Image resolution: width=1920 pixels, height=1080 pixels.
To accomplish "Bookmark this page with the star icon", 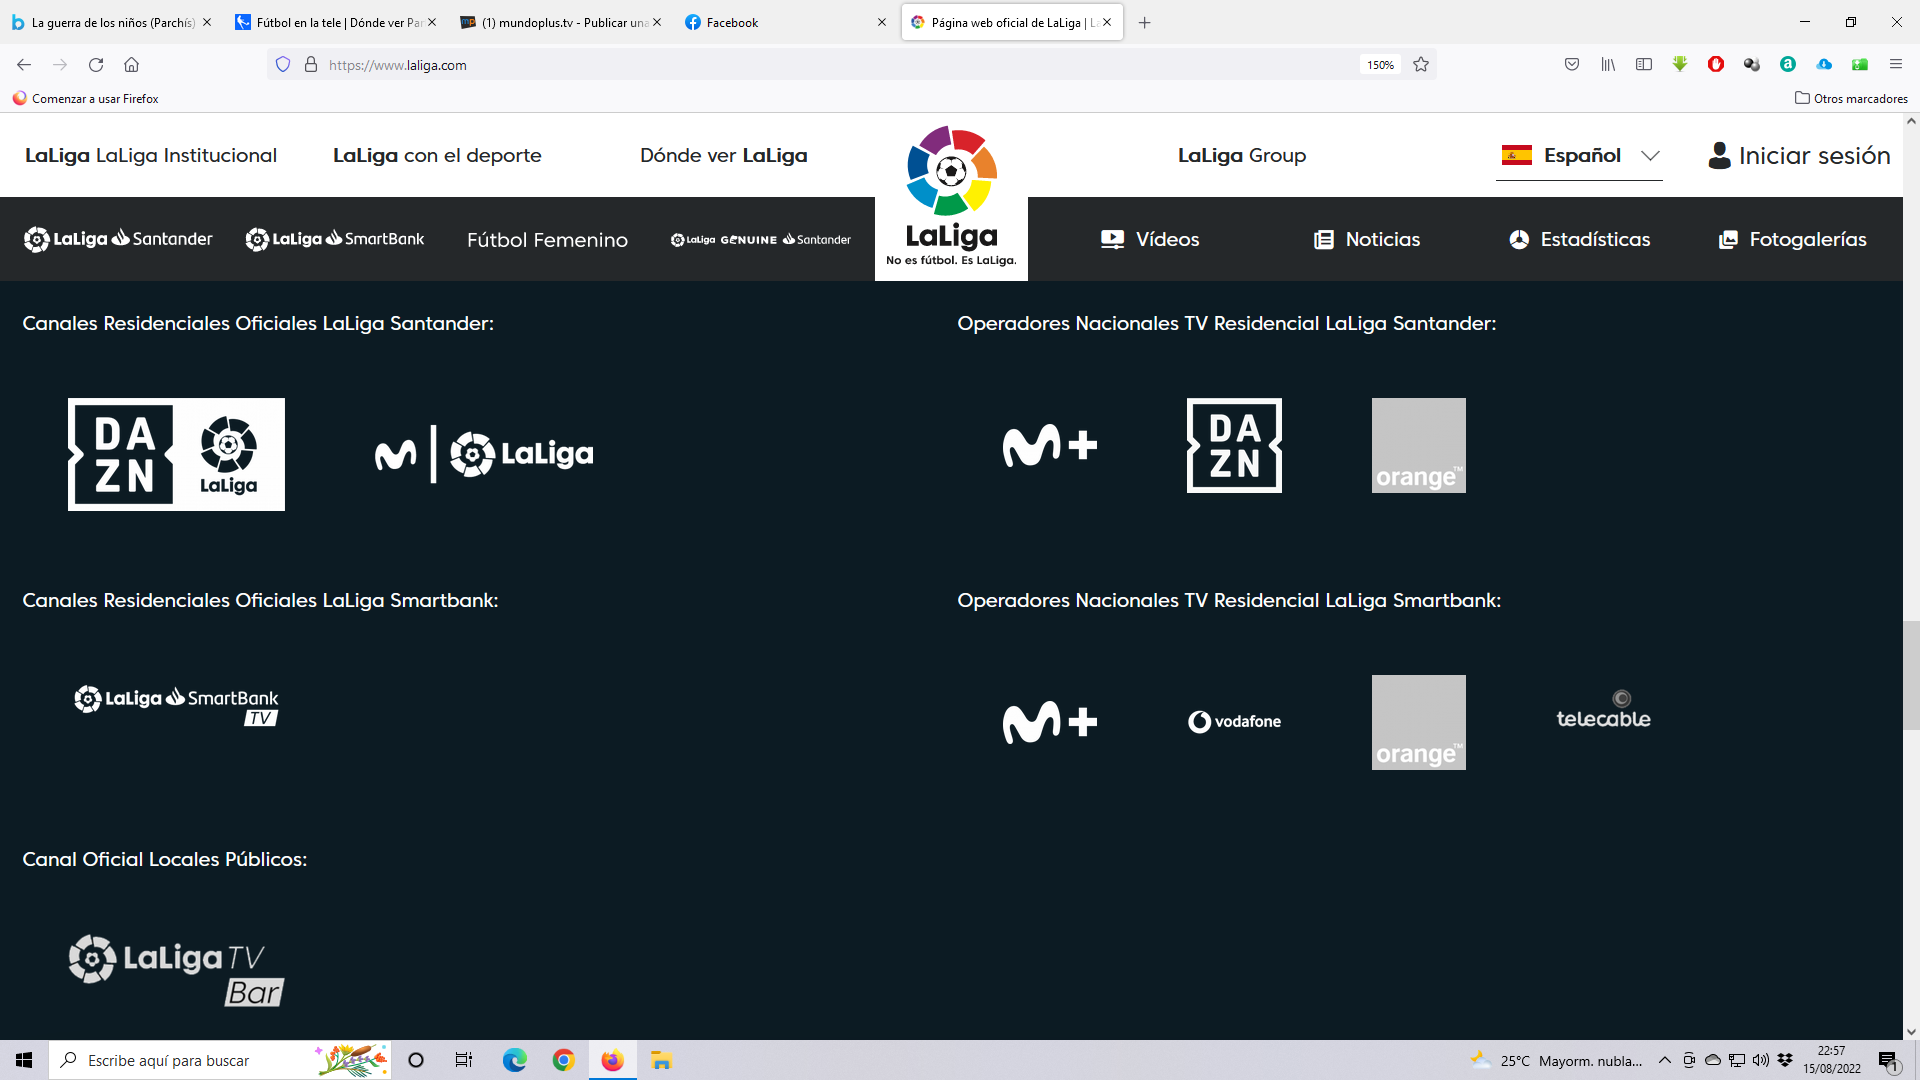I will (x=1421, y=65).
